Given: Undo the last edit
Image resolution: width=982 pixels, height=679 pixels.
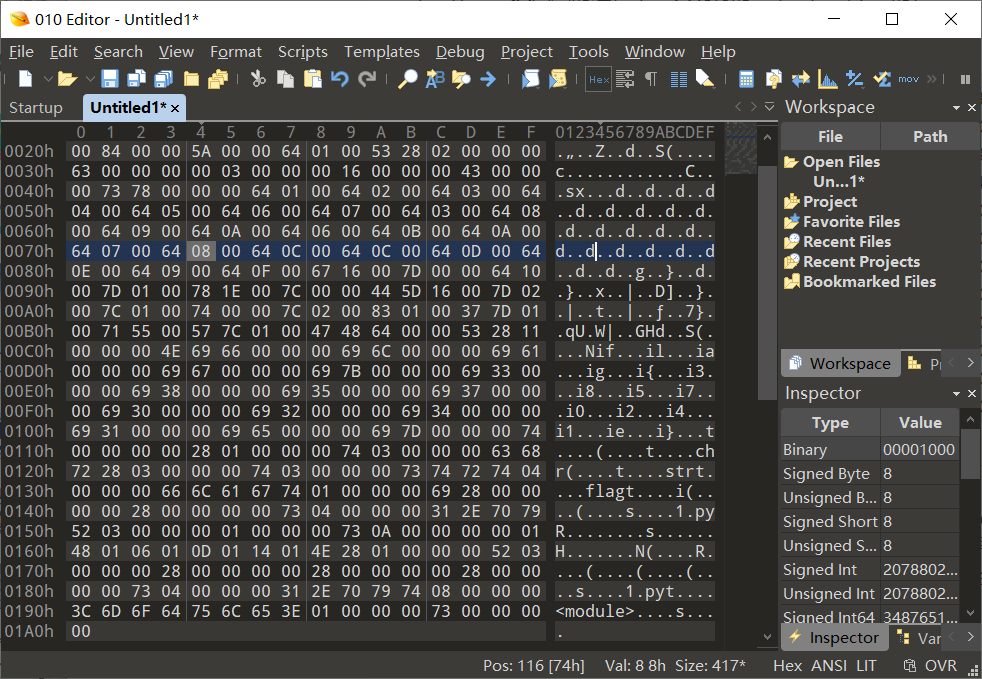Looking at the screenshot, I should pyautogui.click(x=340, y=79).
